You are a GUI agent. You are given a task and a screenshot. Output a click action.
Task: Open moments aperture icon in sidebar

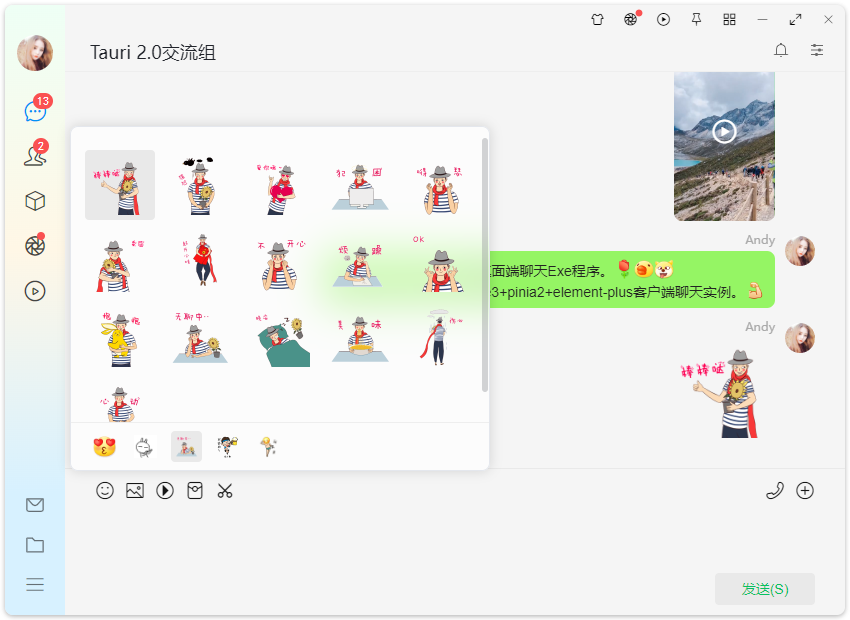coord(35,246)
